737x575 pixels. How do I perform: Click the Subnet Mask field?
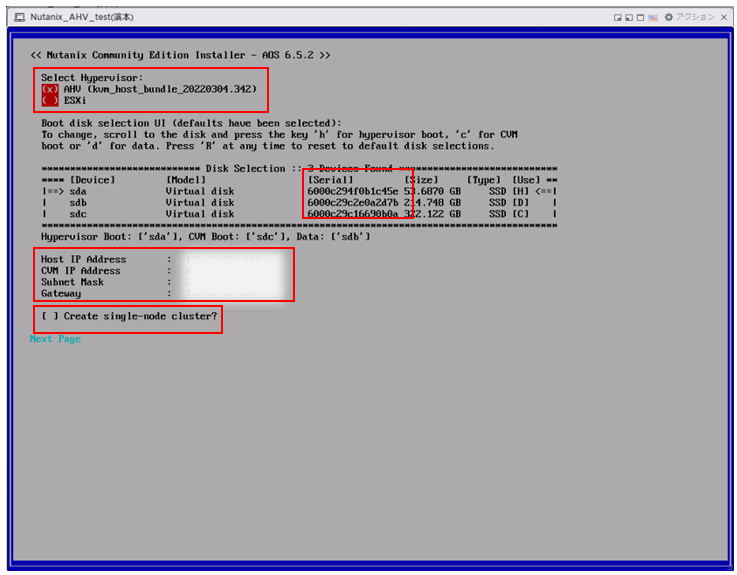pos(231,282)
